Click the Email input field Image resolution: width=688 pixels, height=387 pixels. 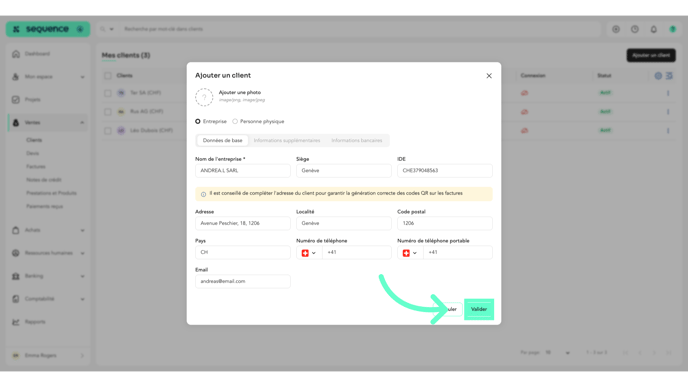(x=243, y=281)
